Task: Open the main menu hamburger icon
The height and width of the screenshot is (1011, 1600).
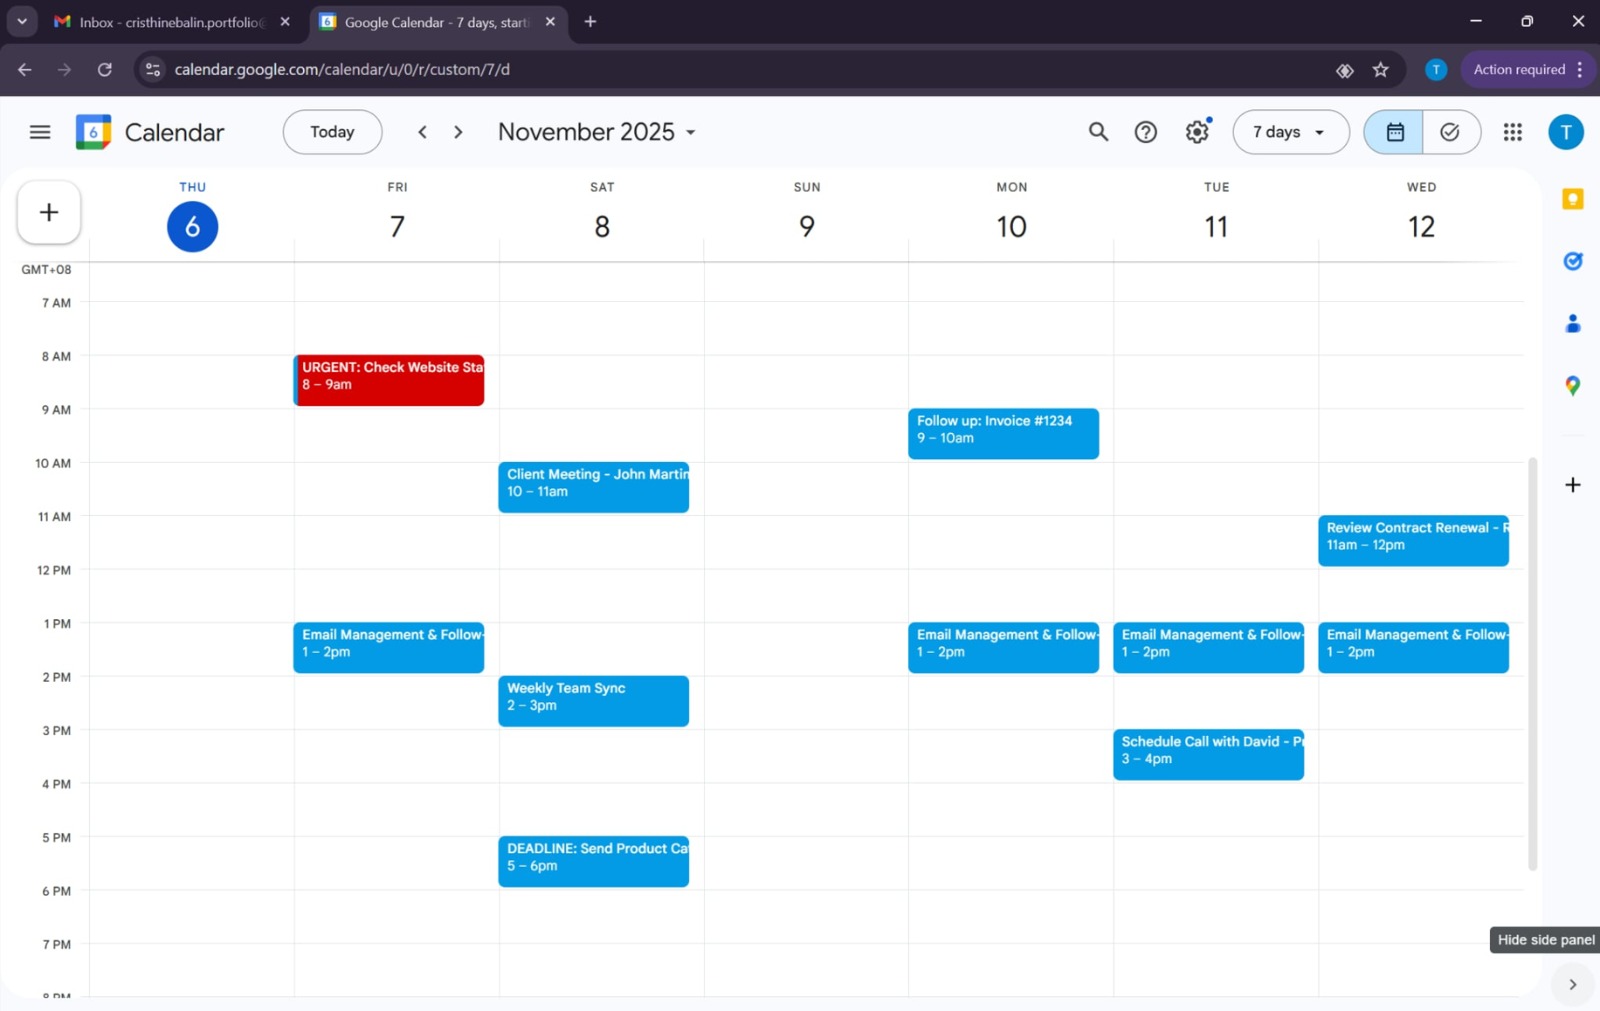Action: point(40,132)
